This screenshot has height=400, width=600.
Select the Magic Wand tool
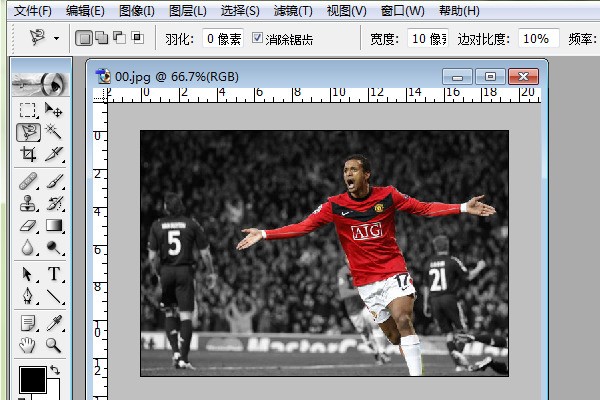click(x=54, y=132)
